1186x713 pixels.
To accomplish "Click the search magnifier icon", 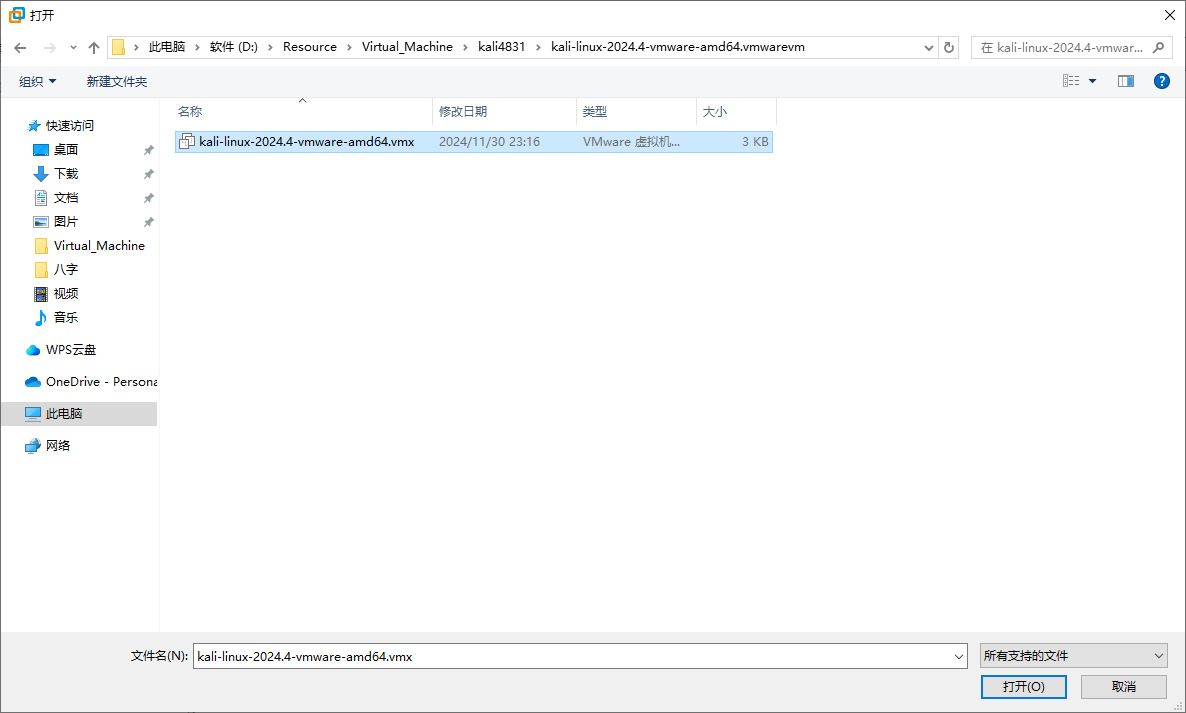I will pyautogui.click(x=1158, y=47).
